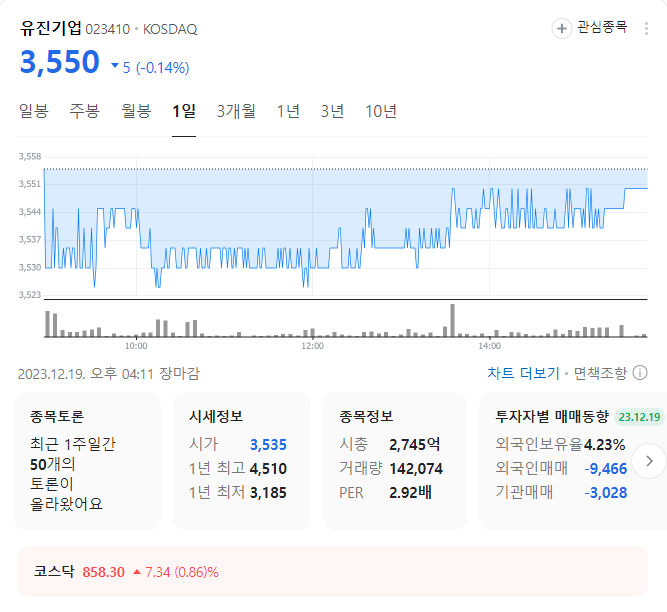Click the foreign holding ratio 4.23%
667x612 pixels.
(x=604, y=445)
